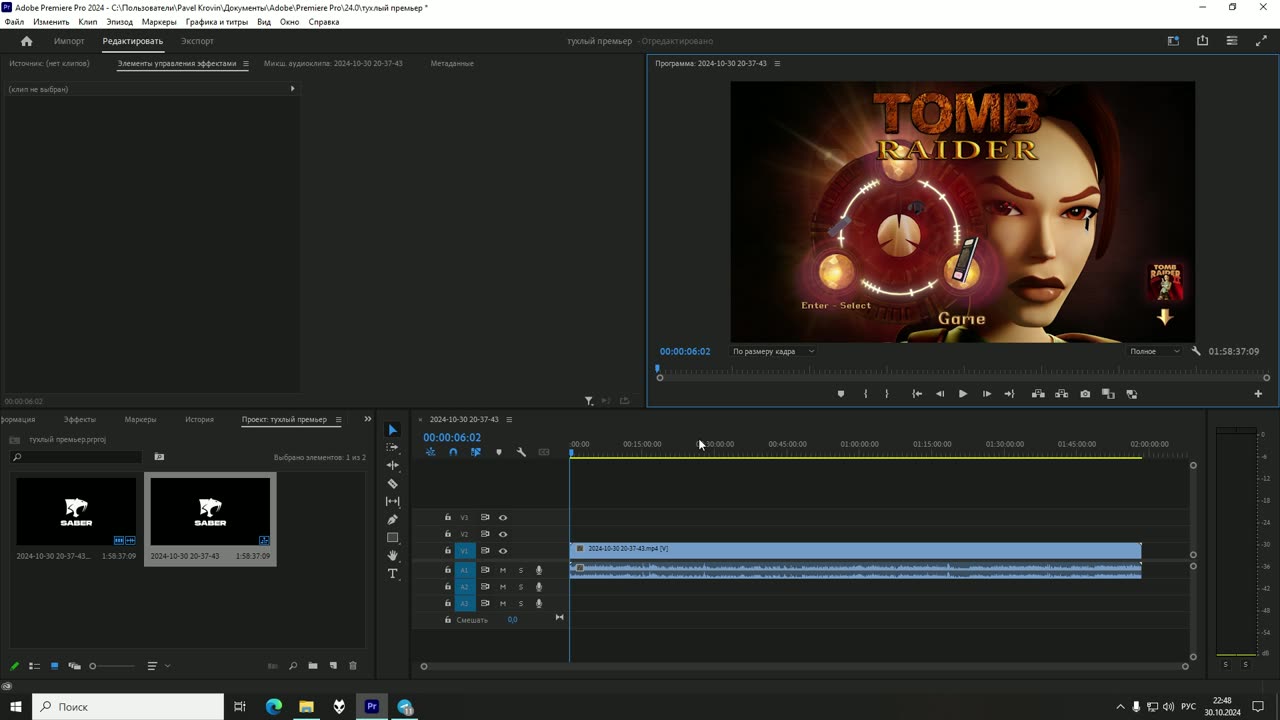
Task: Open comparison view in the program monitor
Action: point(1108,394)
